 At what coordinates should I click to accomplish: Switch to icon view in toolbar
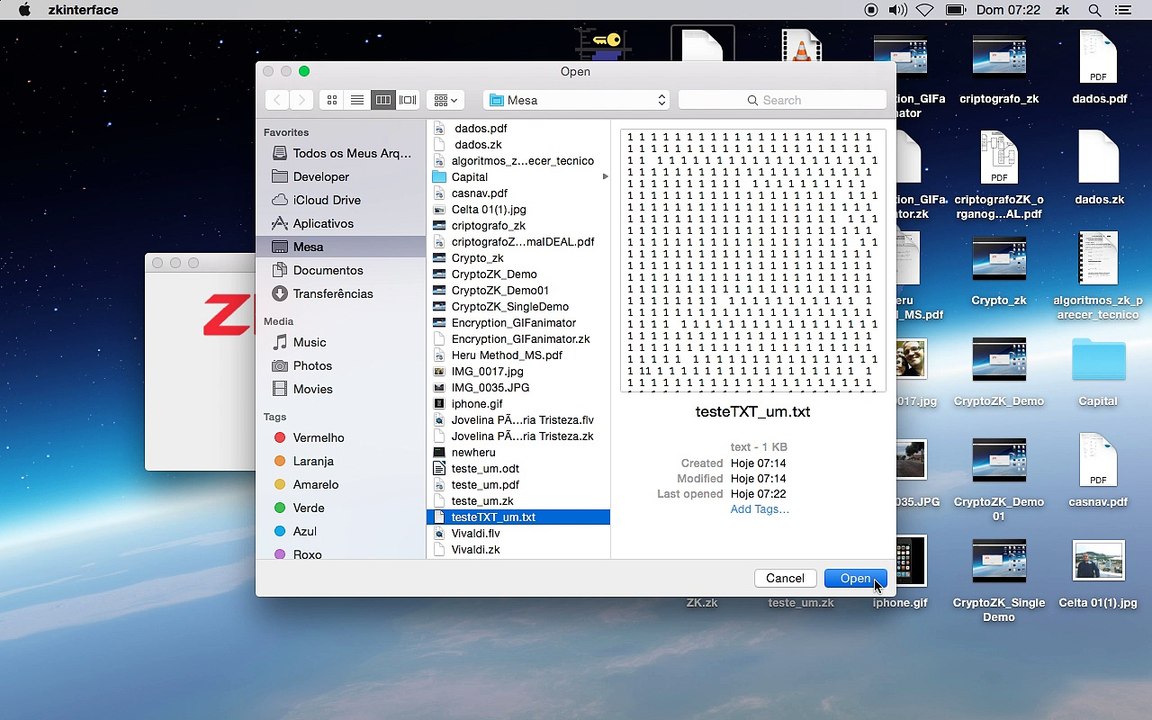tap(333, 100)
